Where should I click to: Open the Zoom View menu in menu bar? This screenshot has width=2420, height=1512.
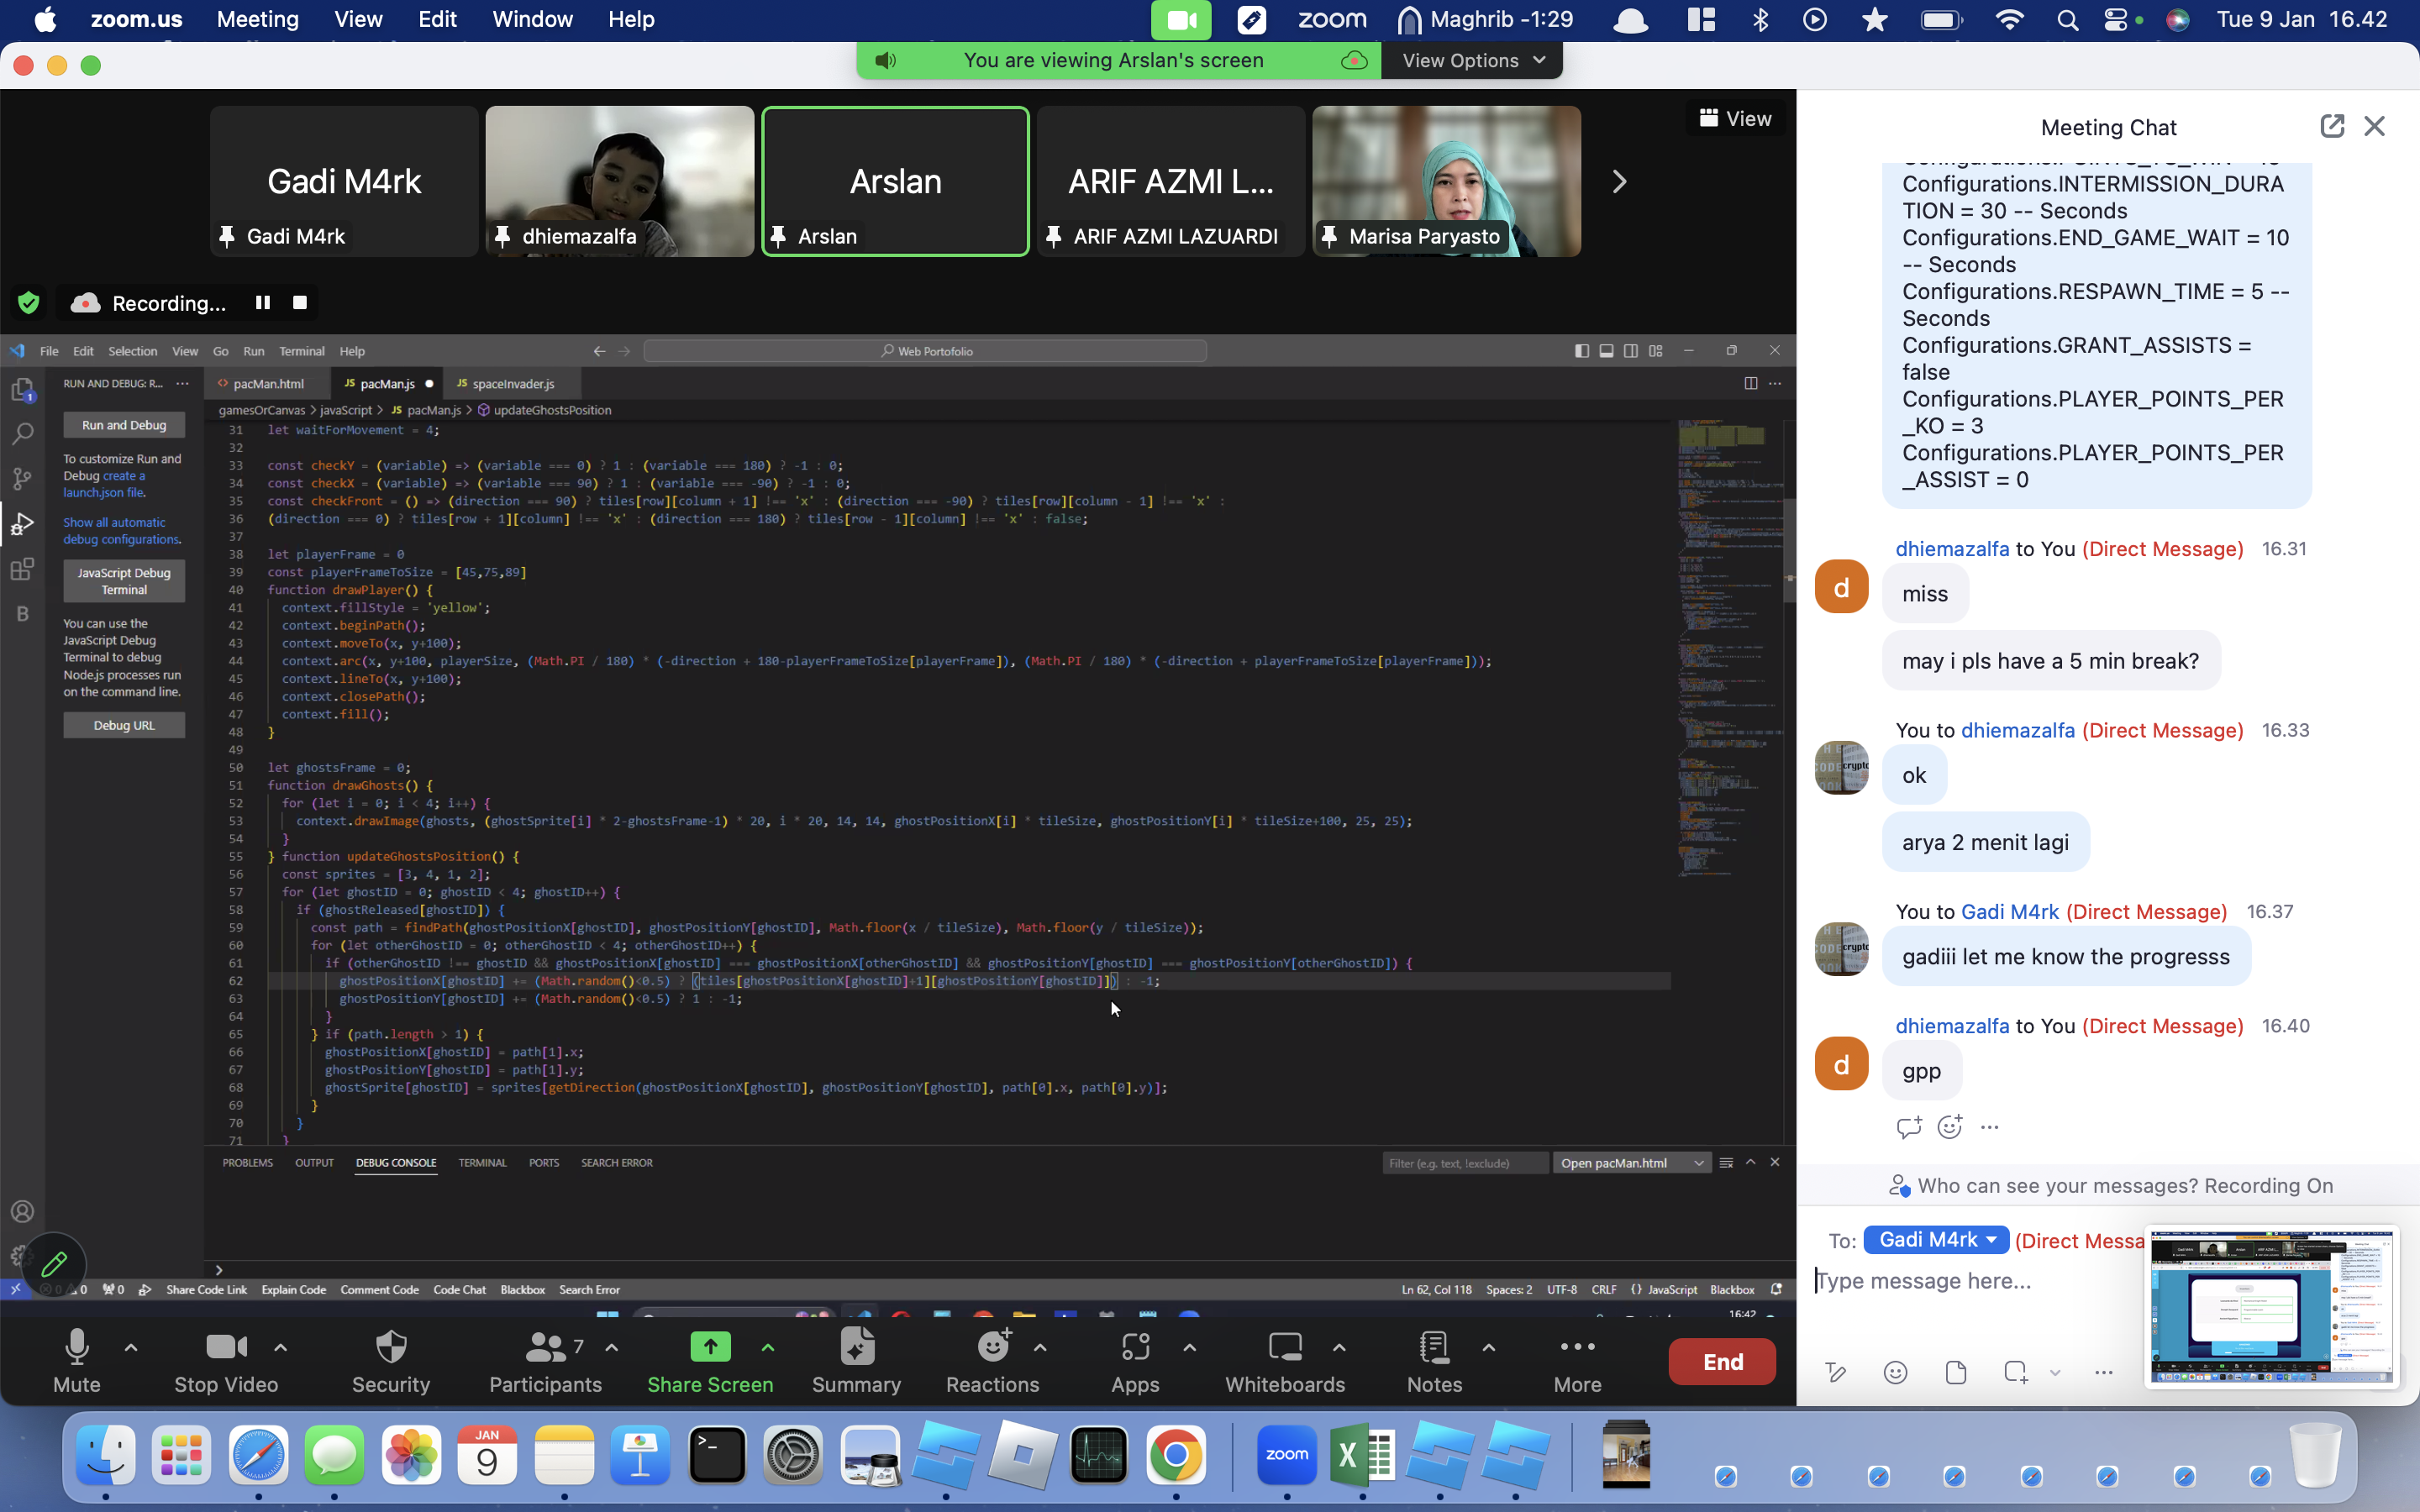click(358, 19)
